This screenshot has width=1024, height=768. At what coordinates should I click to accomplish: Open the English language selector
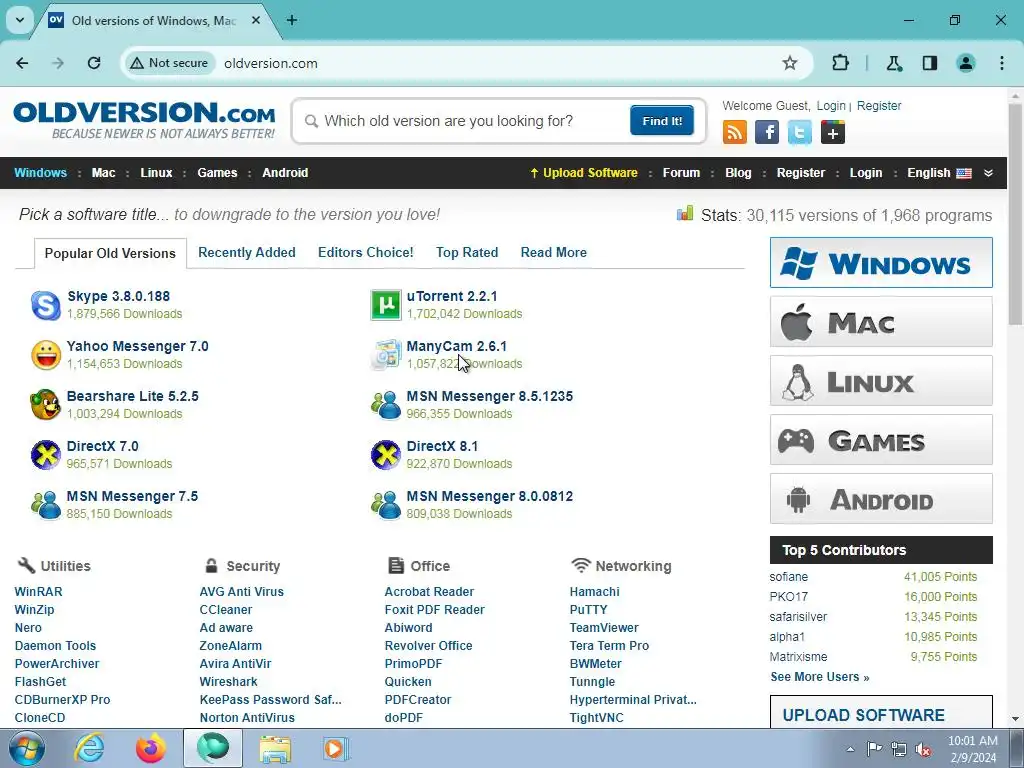tap(939, 173)
